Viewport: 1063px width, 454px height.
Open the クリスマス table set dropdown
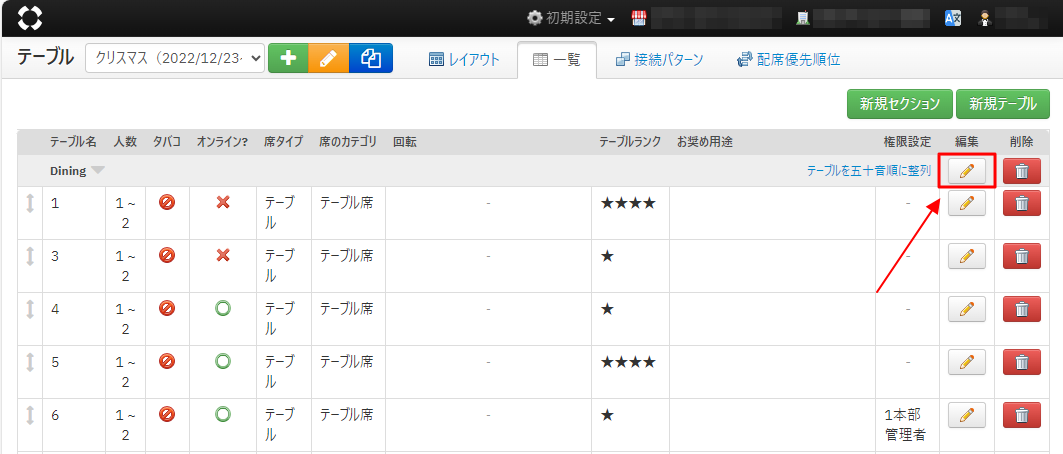coord(175,59)
